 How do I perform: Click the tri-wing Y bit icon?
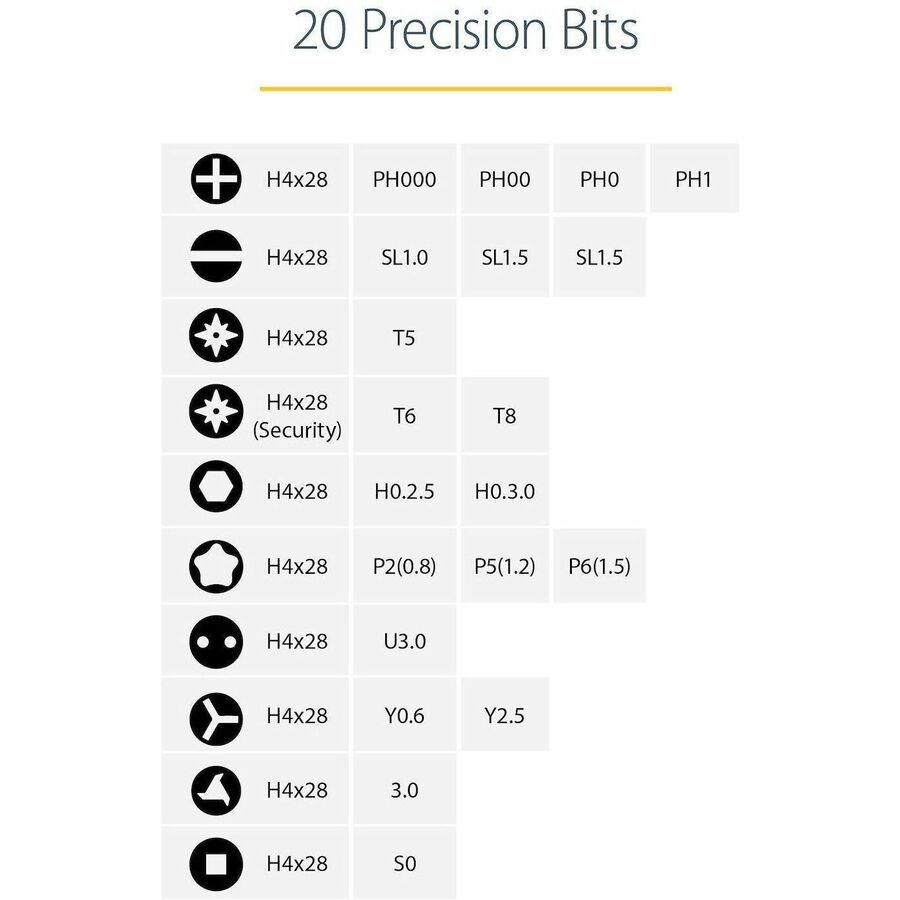(216, 716)
